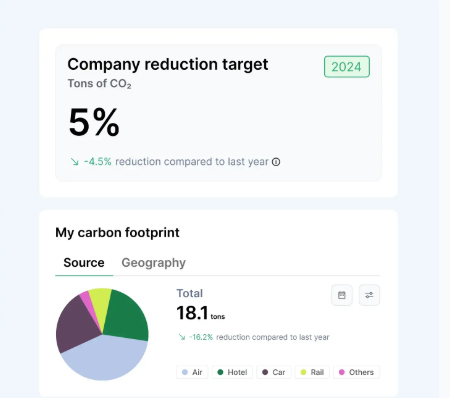
Task: Toggle the Car legend chip
Action: tap(274, 372)
